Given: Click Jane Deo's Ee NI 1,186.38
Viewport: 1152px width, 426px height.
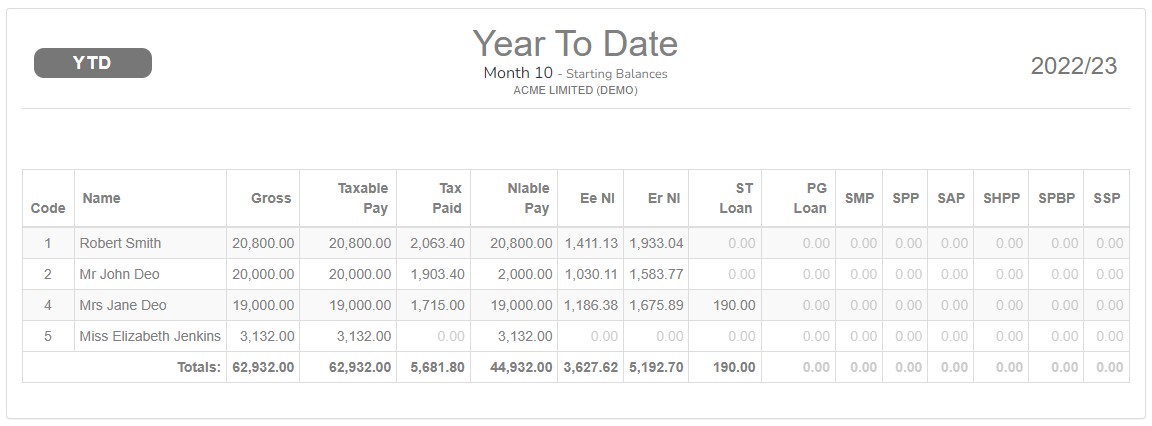Looking at the screenshot, I should click(591, 305).
